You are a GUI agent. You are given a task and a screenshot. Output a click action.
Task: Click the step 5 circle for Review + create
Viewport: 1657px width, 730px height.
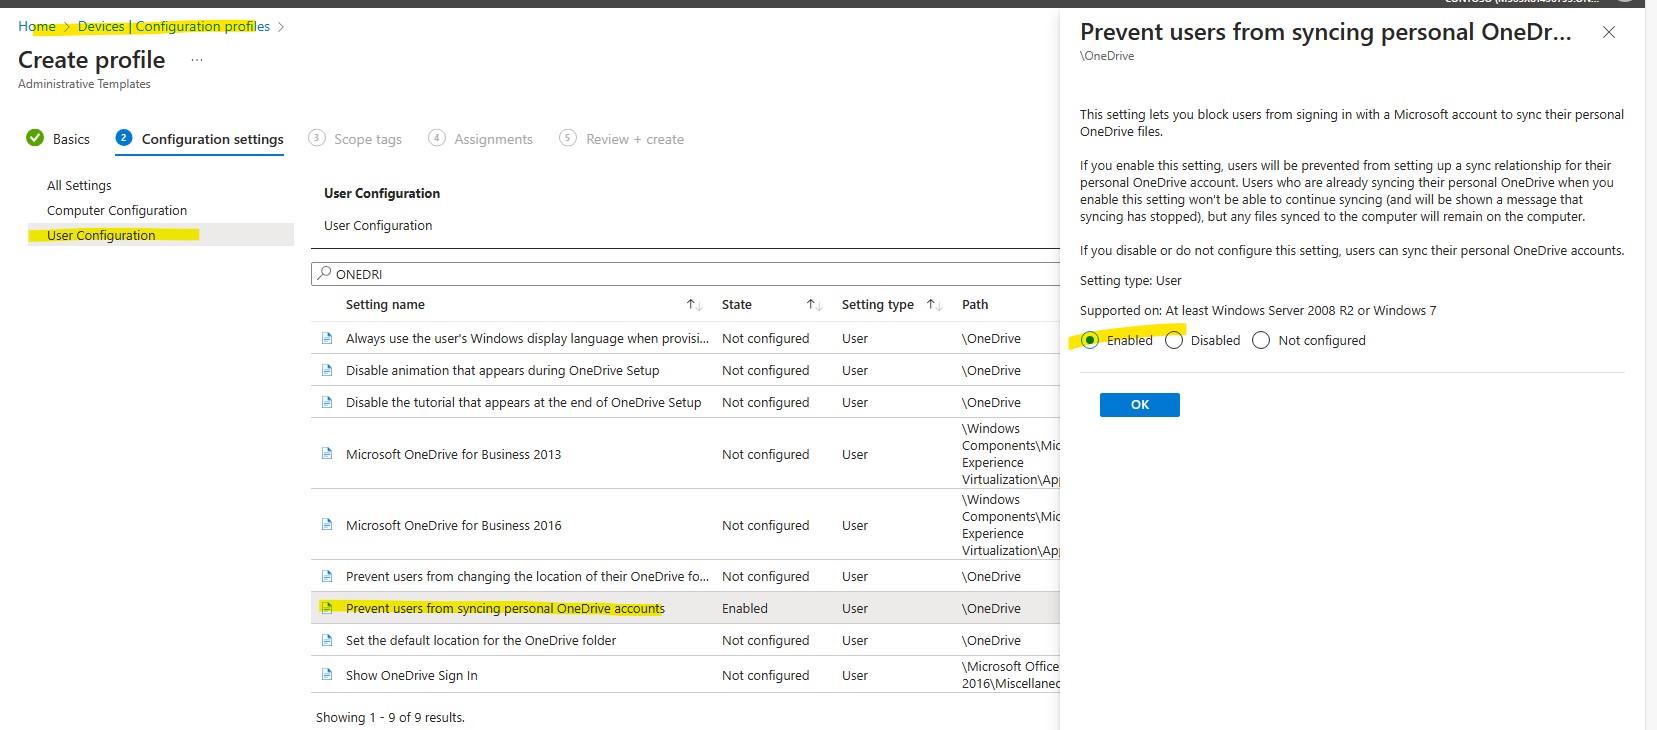click(x=568, y=138)
